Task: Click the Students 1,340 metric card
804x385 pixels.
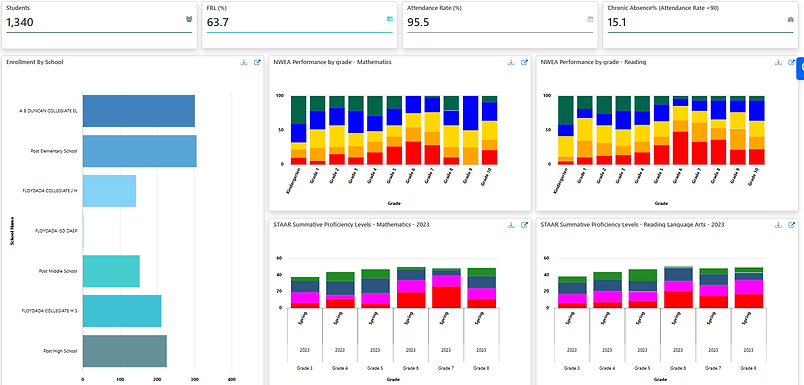Action: 99,25
